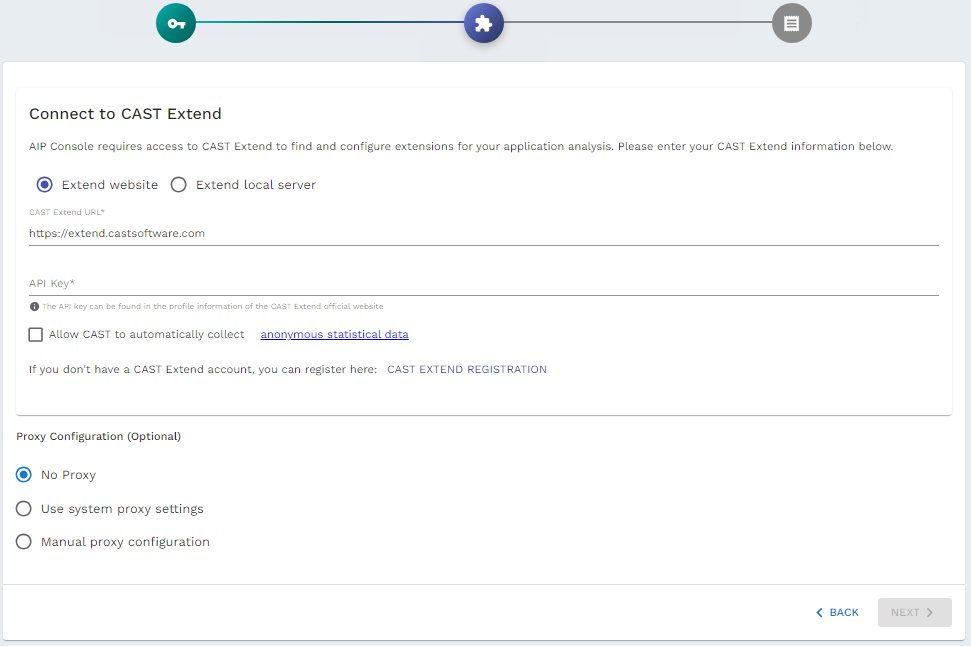Open the key license step in the stepper

176,22
